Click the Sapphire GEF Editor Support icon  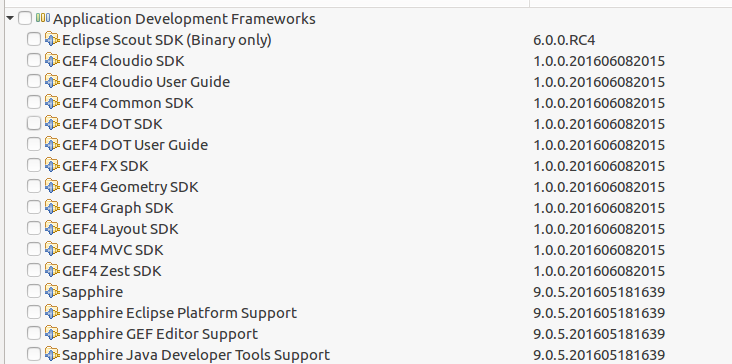click(x=52, y=333)
